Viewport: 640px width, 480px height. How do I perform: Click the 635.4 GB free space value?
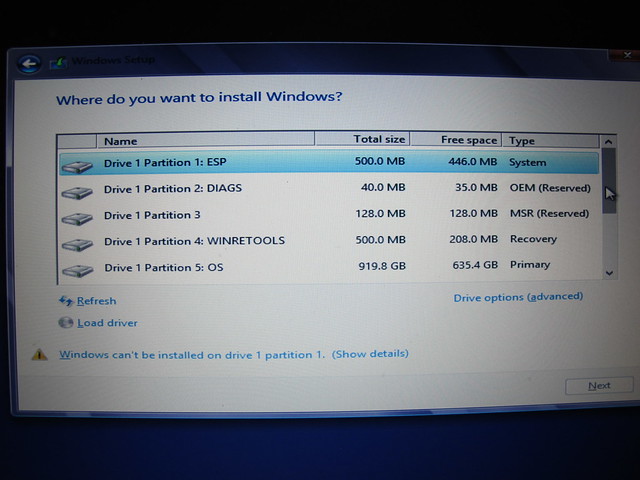(475, 265)
